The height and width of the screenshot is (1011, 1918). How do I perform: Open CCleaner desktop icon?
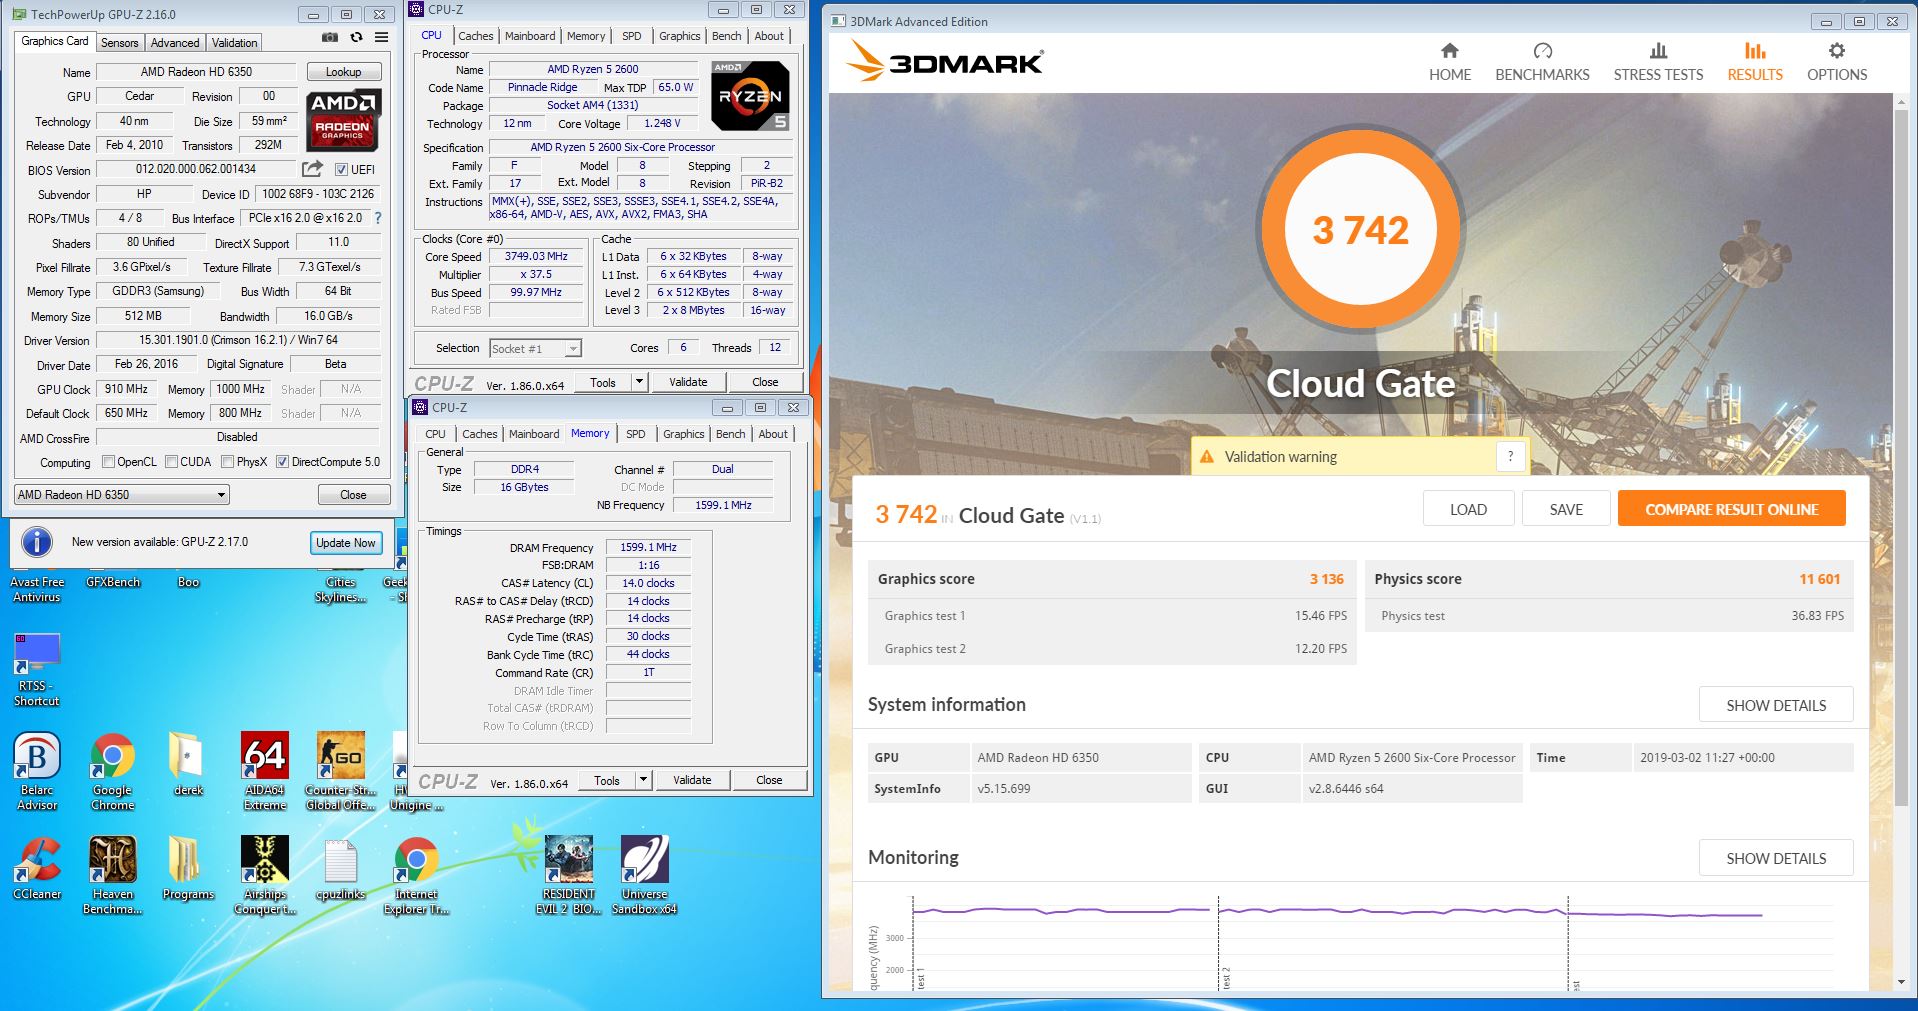(x=37, y=868)
